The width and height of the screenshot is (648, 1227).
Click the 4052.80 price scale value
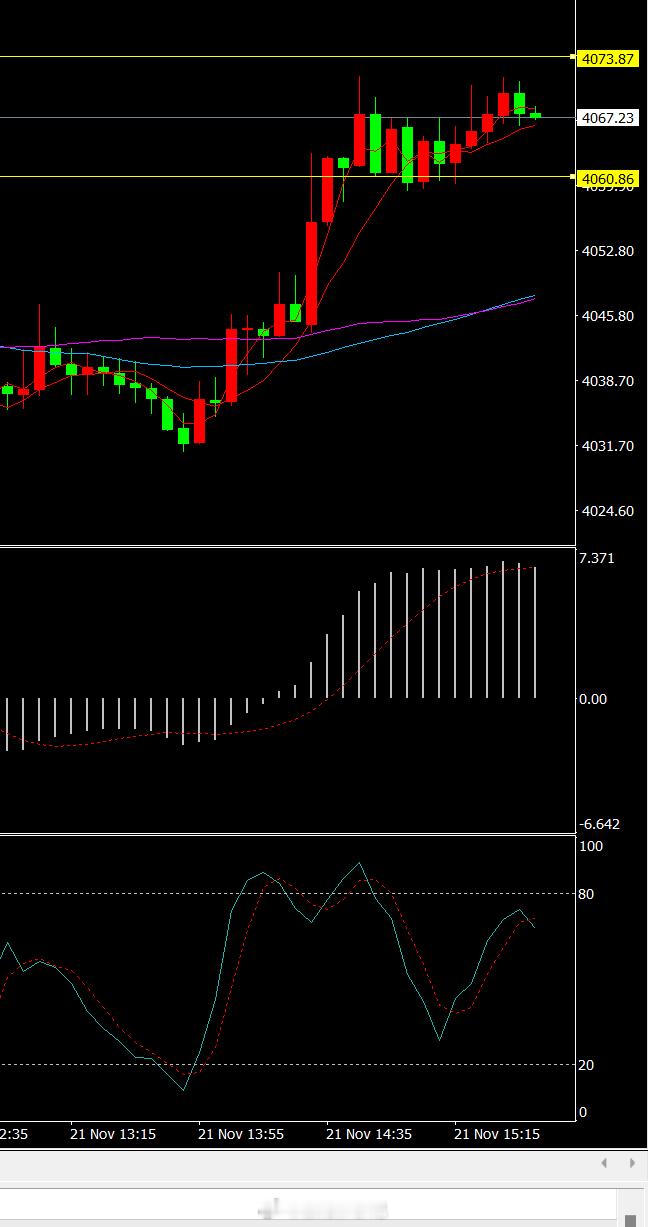pos(607,251)
